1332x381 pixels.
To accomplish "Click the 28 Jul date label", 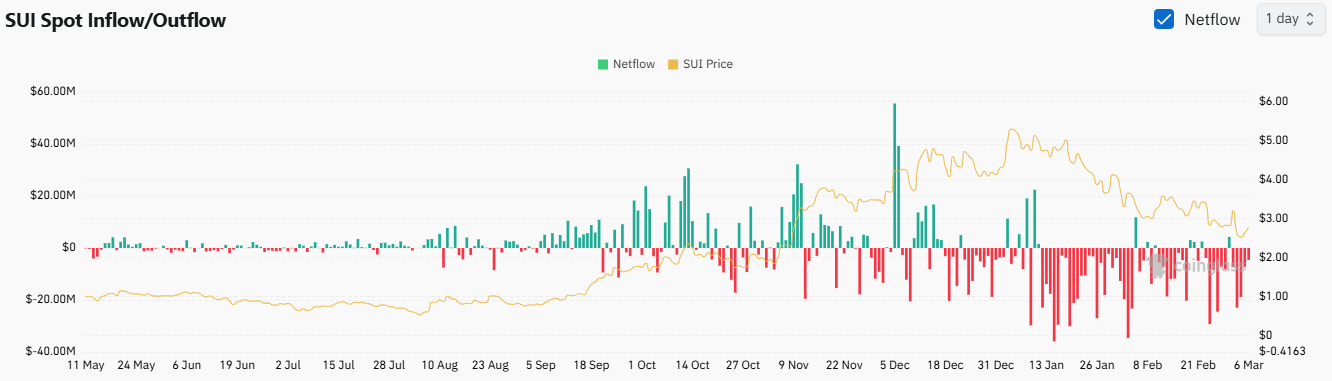I will coord(389,366).
